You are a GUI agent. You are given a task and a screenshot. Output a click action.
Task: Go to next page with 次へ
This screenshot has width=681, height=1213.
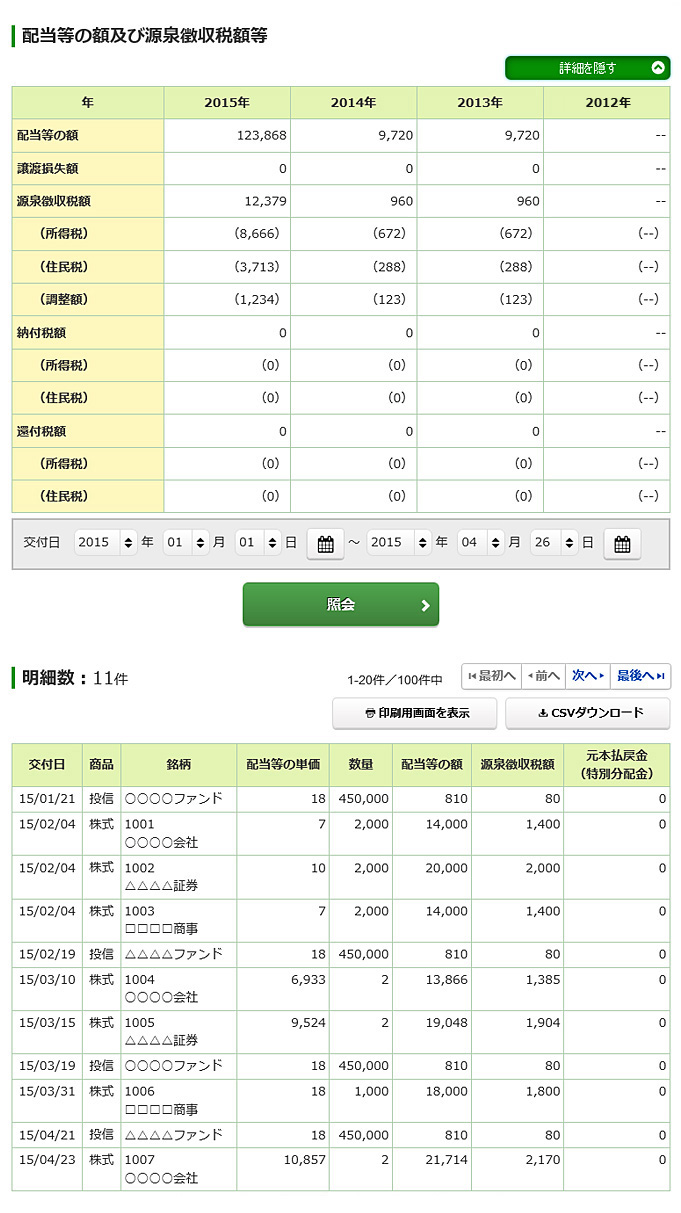click(x=588, y=676)
